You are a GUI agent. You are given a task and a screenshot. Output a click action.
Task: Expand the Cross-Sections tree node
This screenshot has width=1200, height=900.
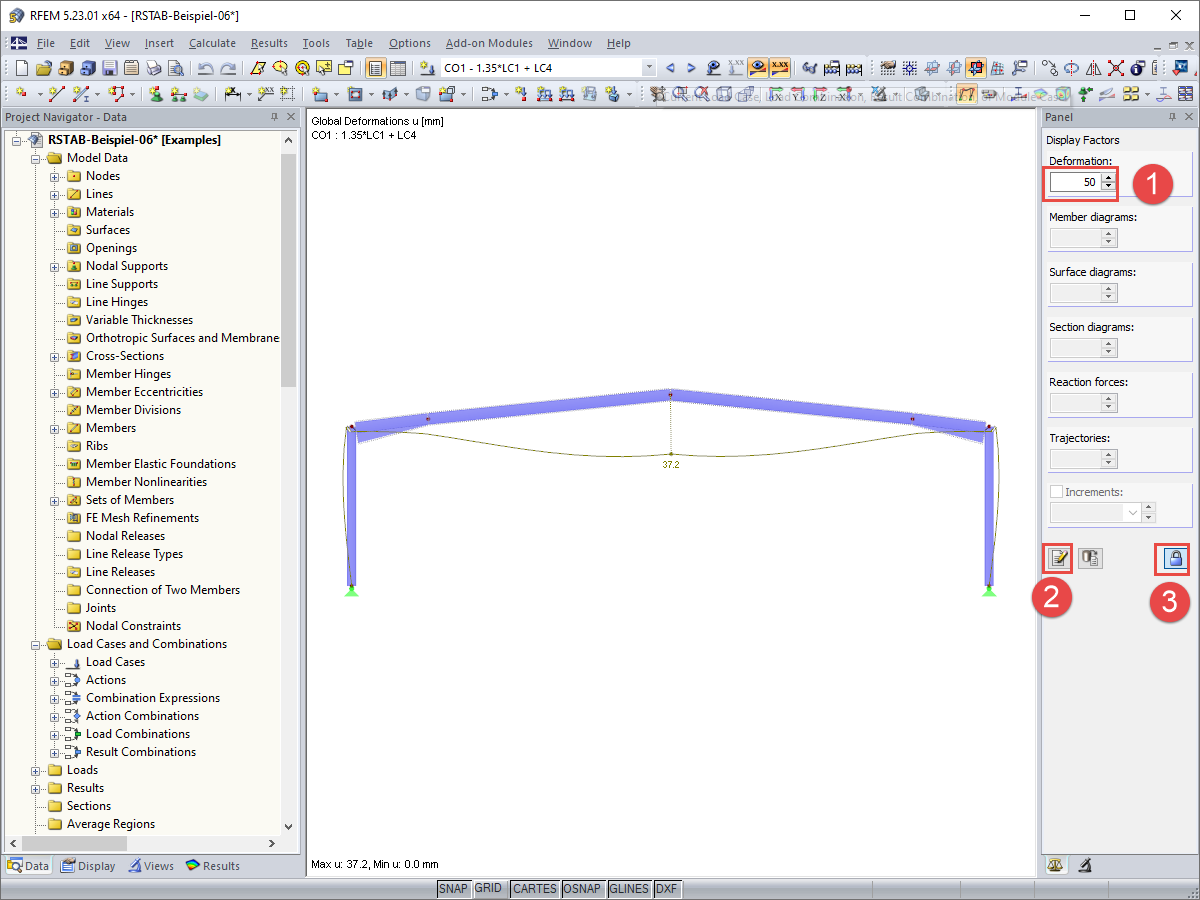tap(55, 356)
